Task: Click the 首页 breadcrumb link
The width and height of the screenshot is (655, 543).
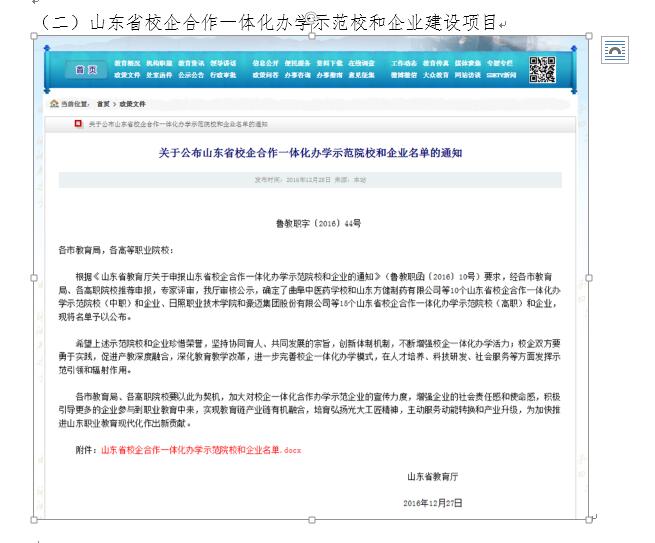Action: (103, 103)
